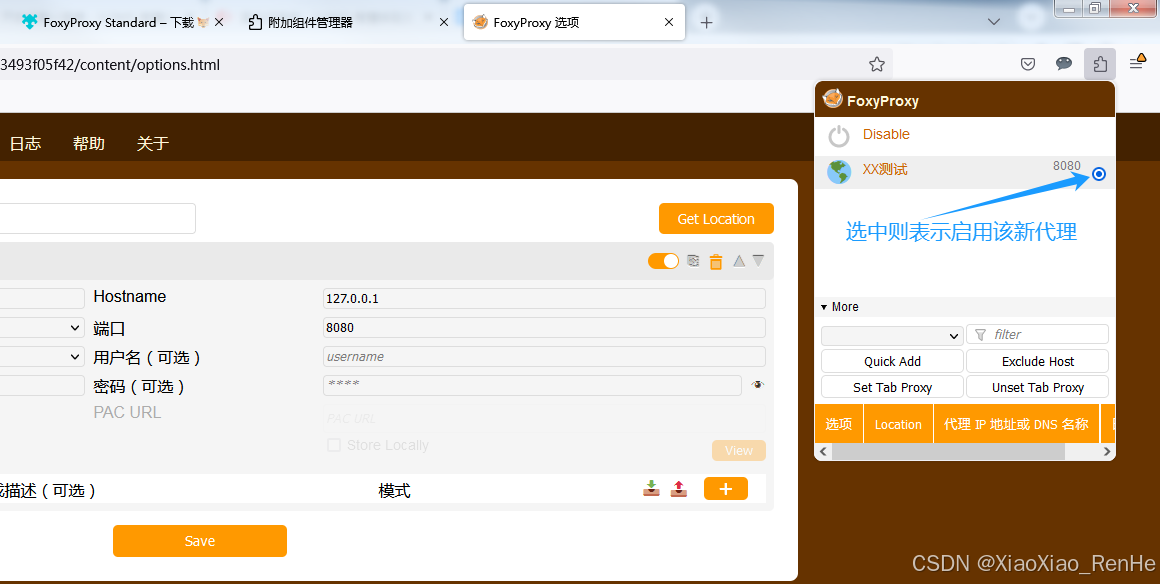Open the dropdown left of 用户名
Viewport: 1160px width, 584px height.
pyautogui.click(x=41, y=357)
